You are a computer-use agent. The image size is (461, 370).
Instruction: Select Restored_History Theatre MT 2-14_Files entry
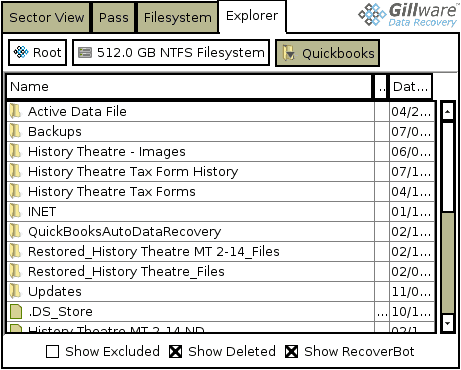pyautogui.click(x=154, y=252)
